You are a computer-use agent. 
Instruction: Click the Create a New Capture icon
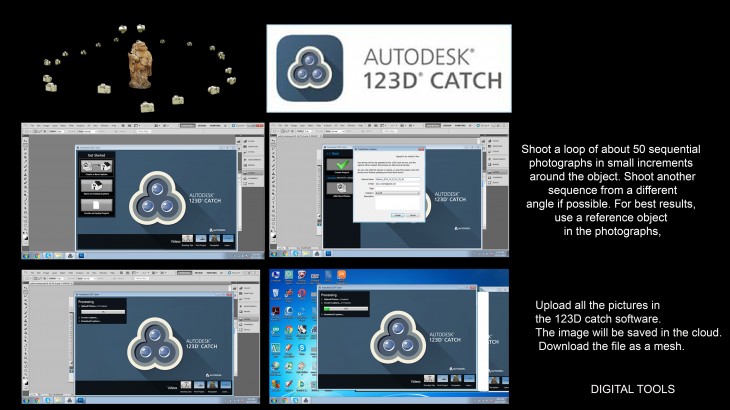click(96, 168)
